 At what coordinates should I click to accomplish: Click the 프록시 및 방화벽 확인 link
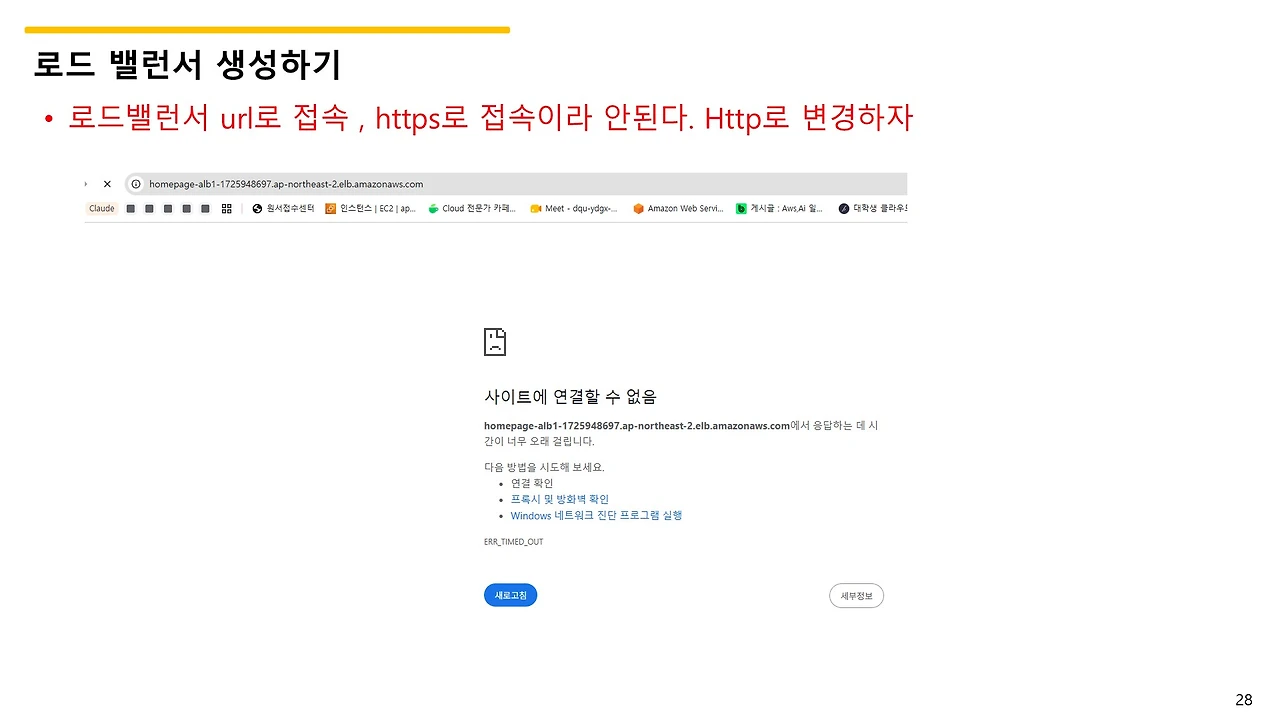point(559,499)
